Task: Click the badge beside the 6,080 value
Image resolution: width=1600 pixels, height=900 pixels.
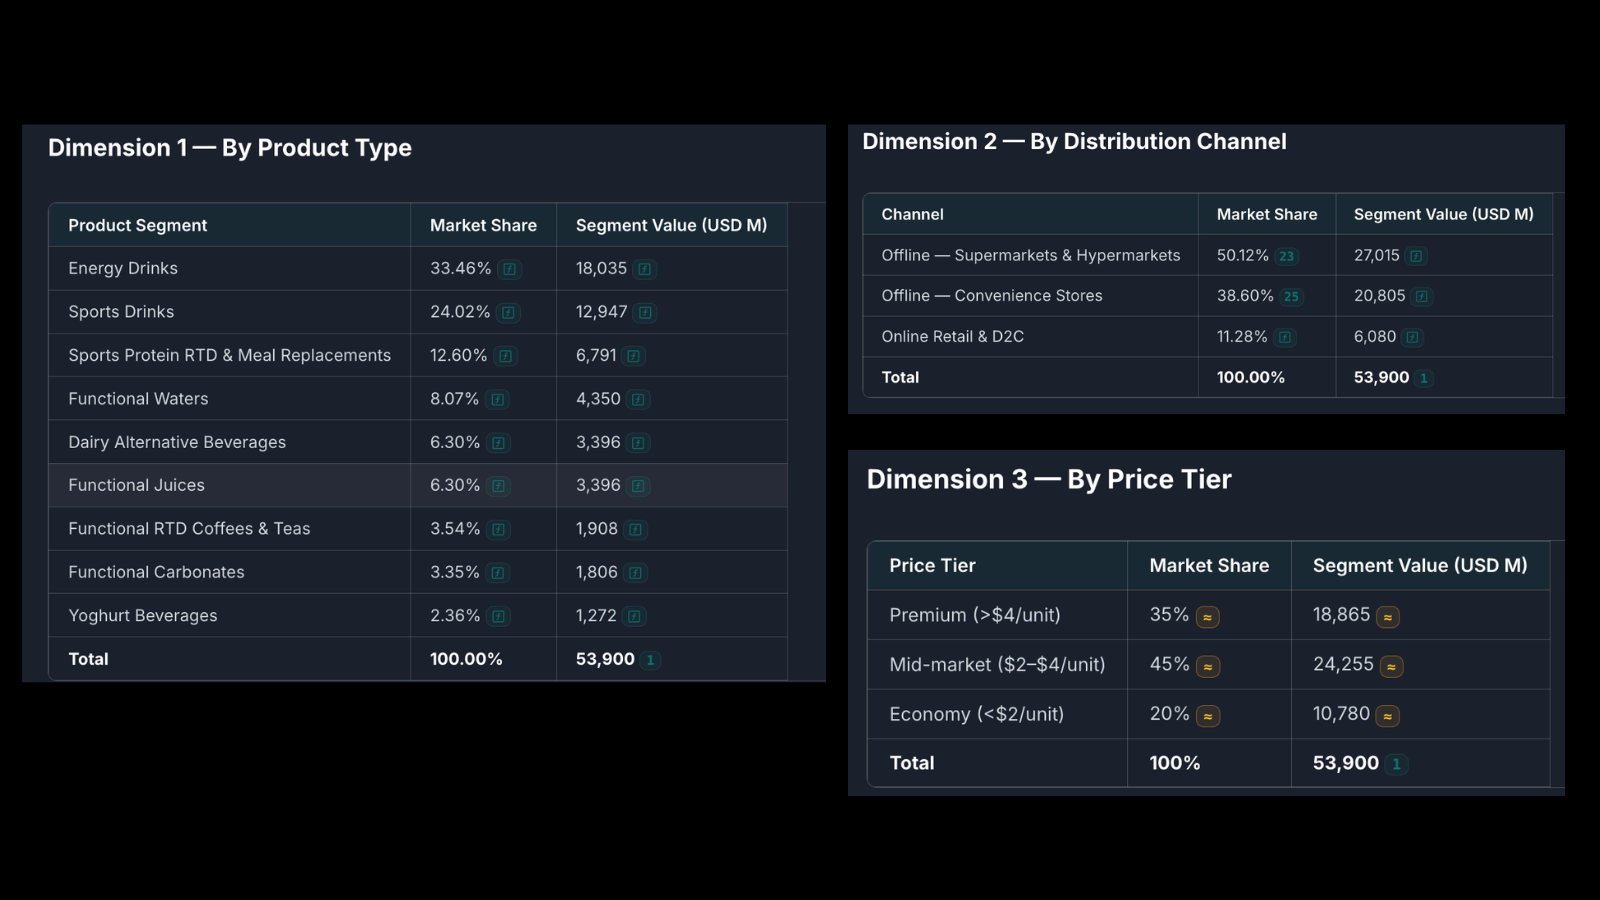Action: coord(1412,338)
